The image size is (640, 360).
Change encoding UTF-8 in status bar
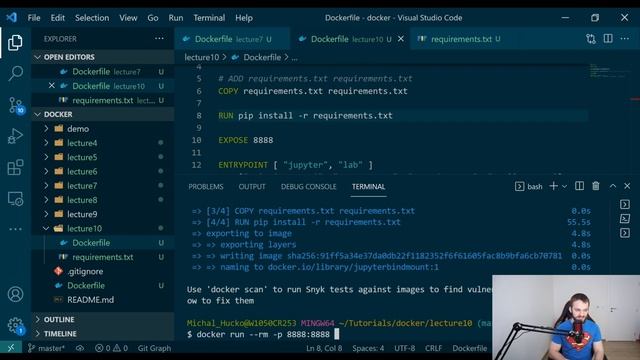coord(404,348)
